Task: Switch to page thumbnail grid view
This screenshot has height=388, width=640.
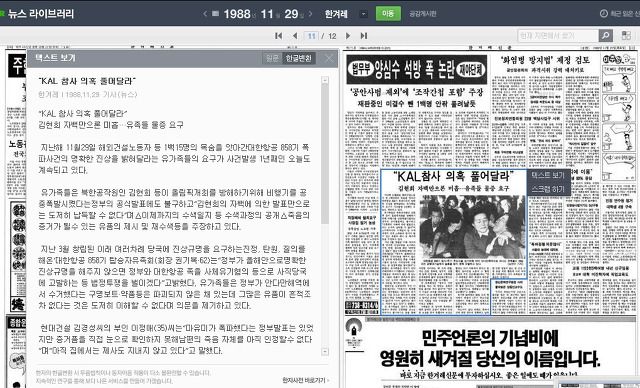Action: (x=626, y=35)
